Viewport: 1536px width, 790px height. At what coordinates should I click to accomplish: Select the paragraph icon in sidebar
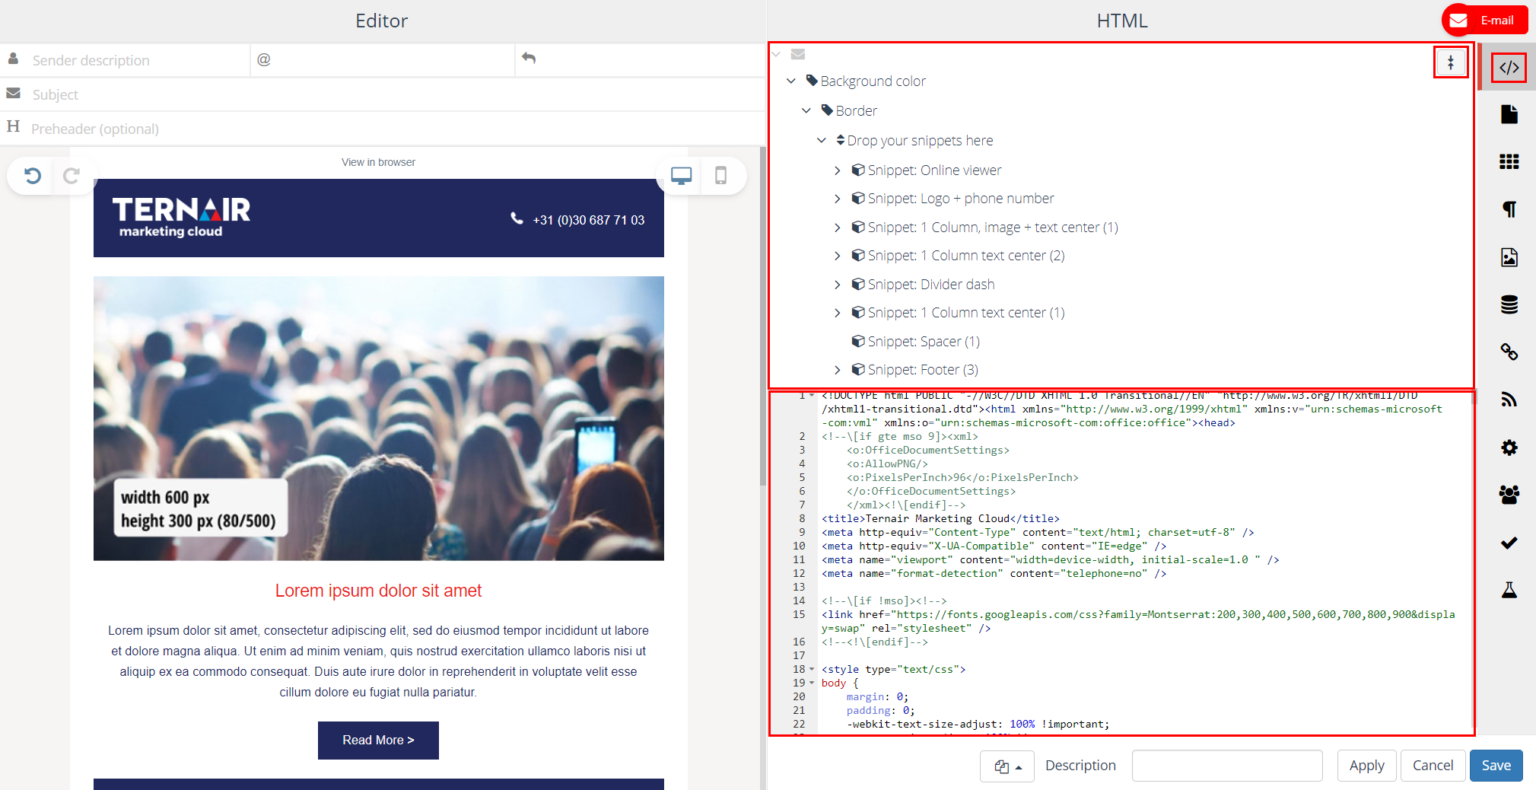click(1509, 209)
